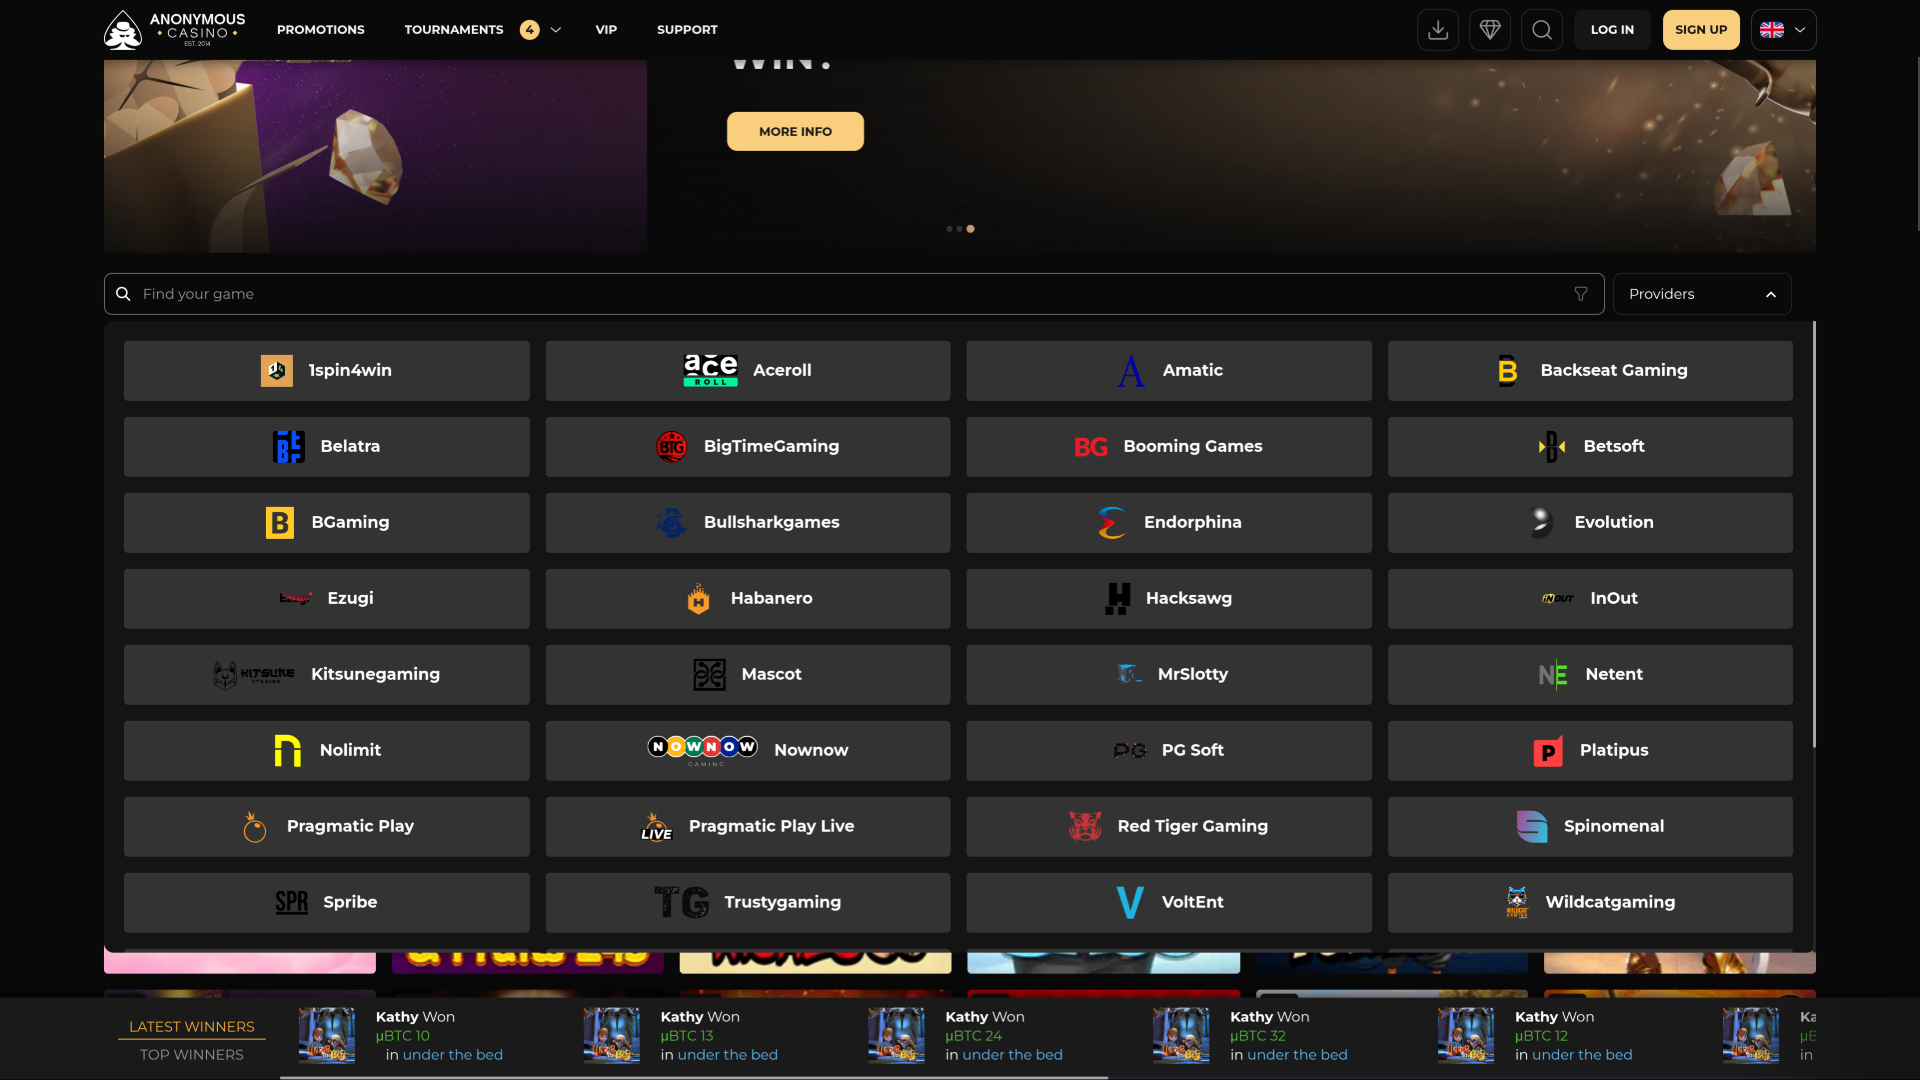Pick the Pragmatic Play Live provider
1920x1080 pixels.
coord(748,827)
